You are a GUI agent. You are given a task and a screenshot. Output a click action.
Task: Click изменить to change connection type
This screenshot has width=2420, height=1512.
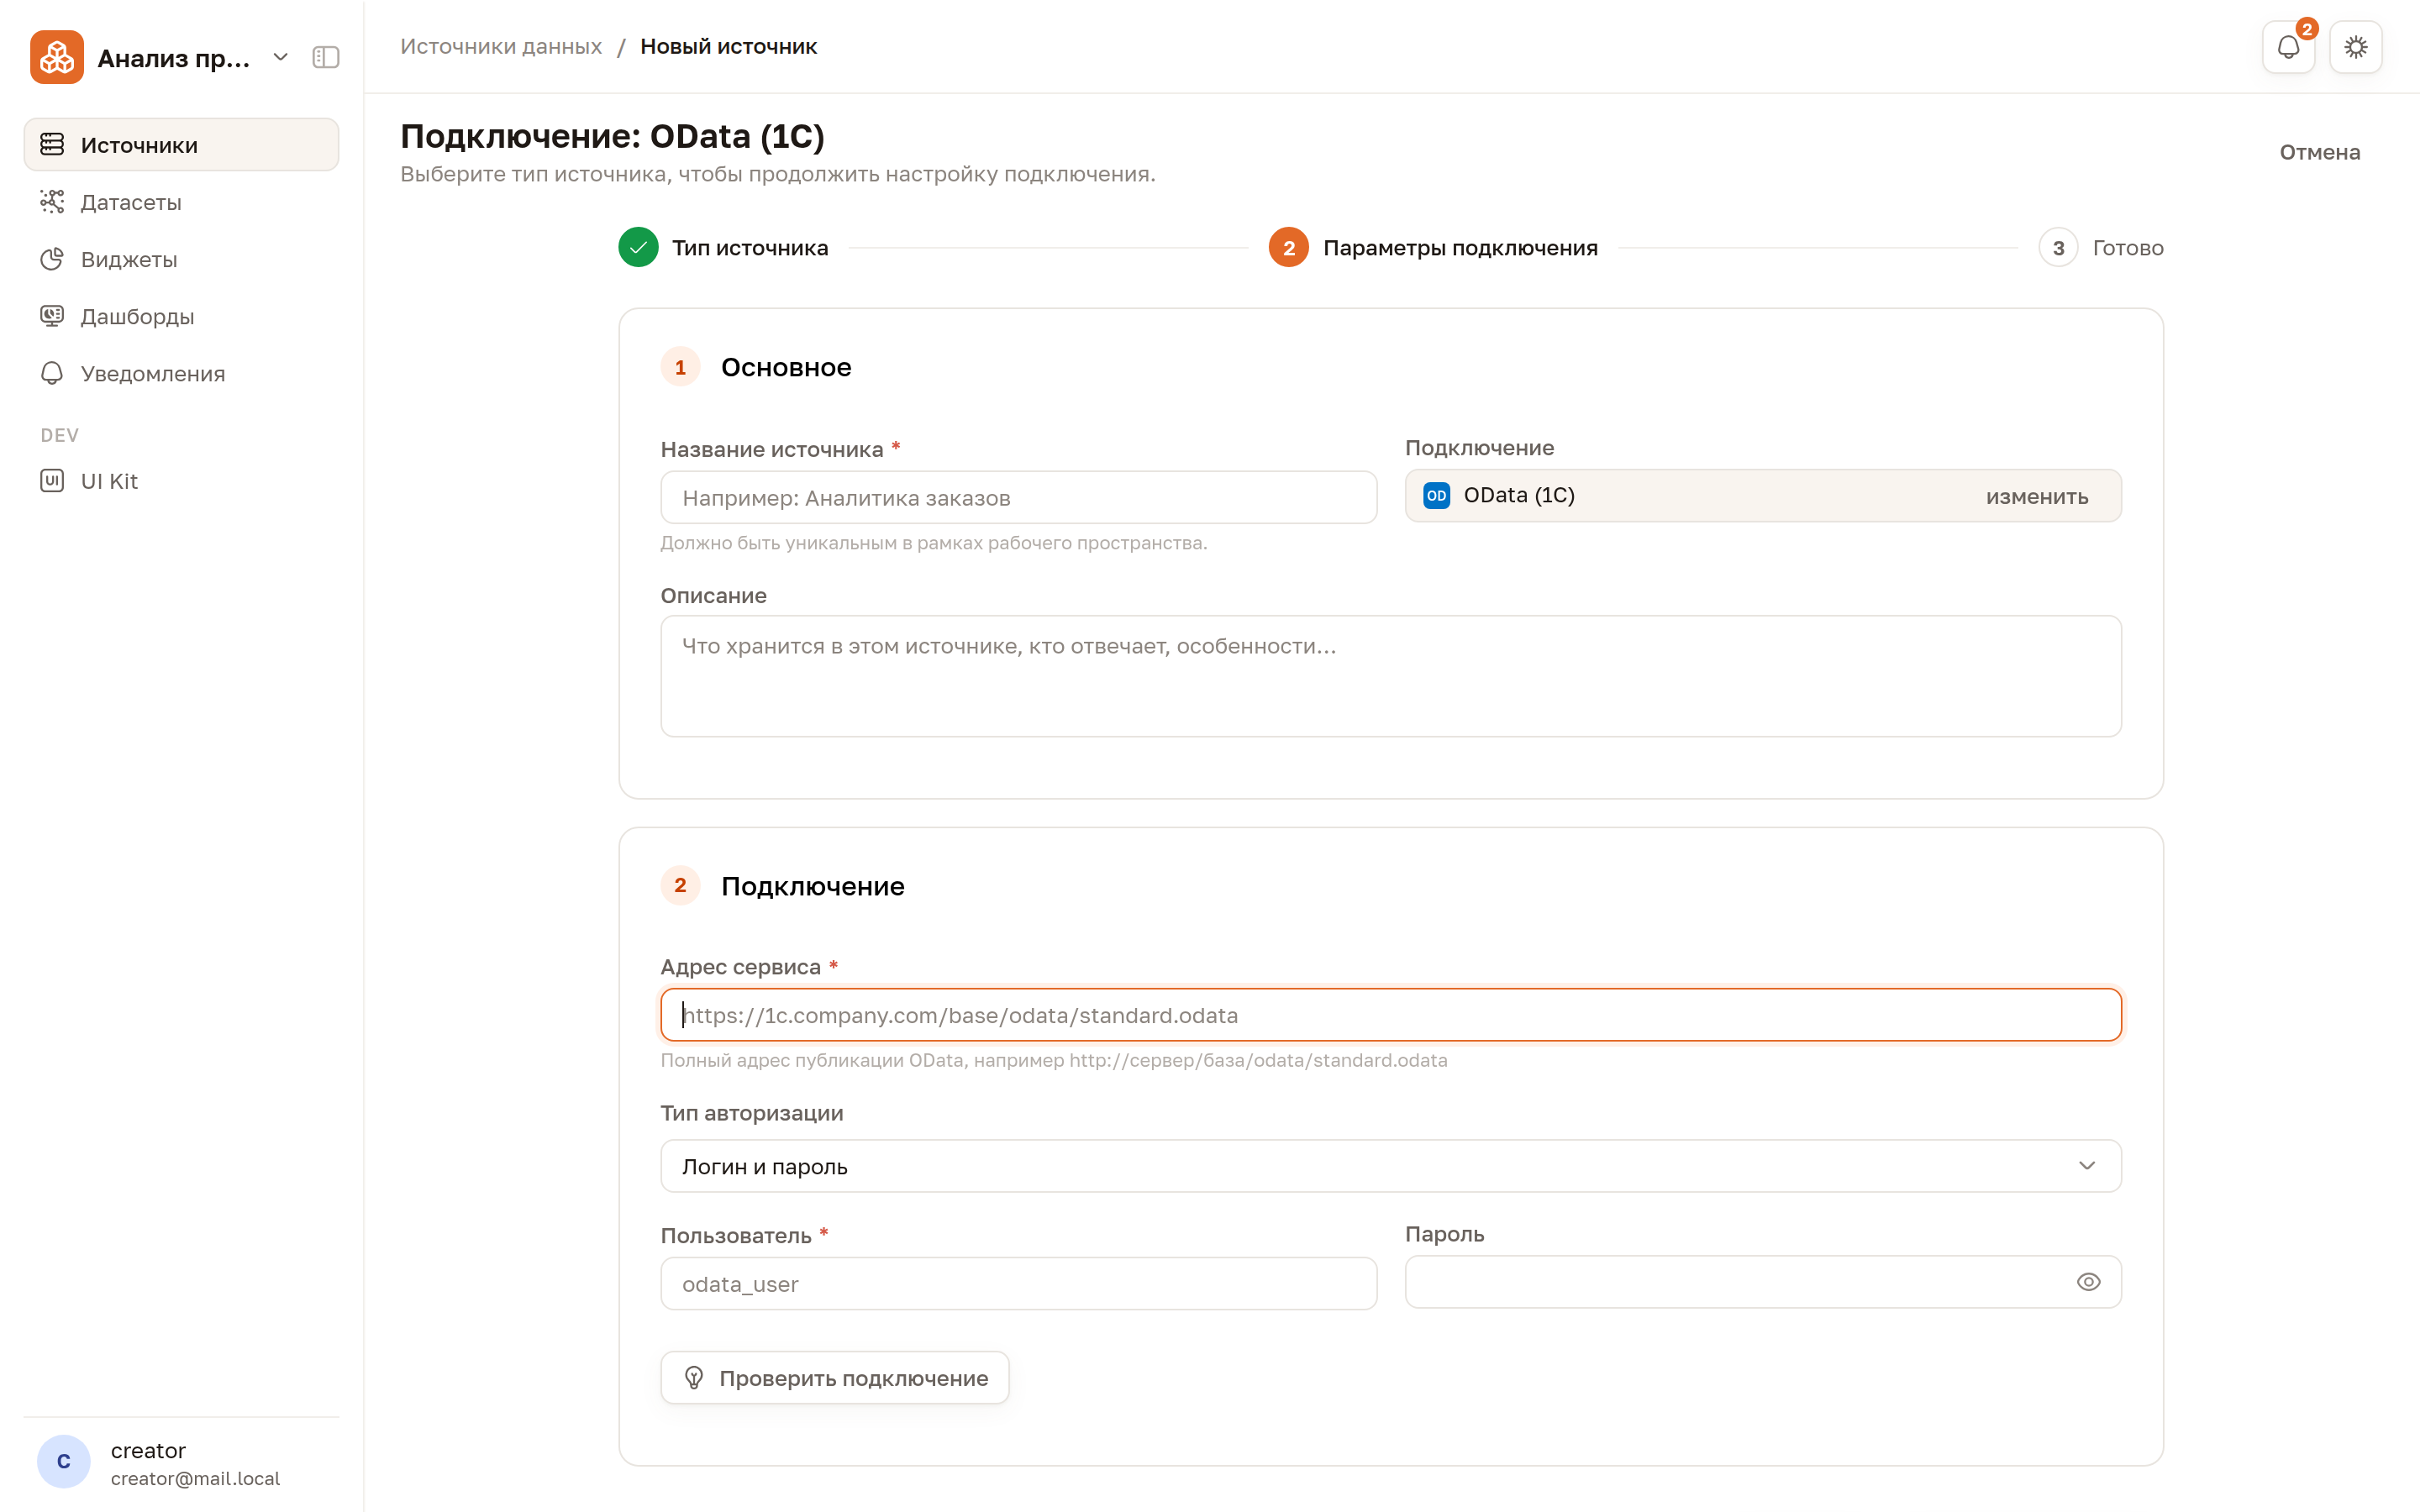pos(2037,497)
